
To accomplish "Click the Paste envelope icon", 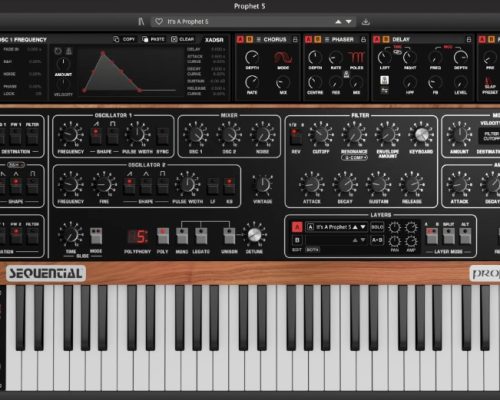I will 145,39.
